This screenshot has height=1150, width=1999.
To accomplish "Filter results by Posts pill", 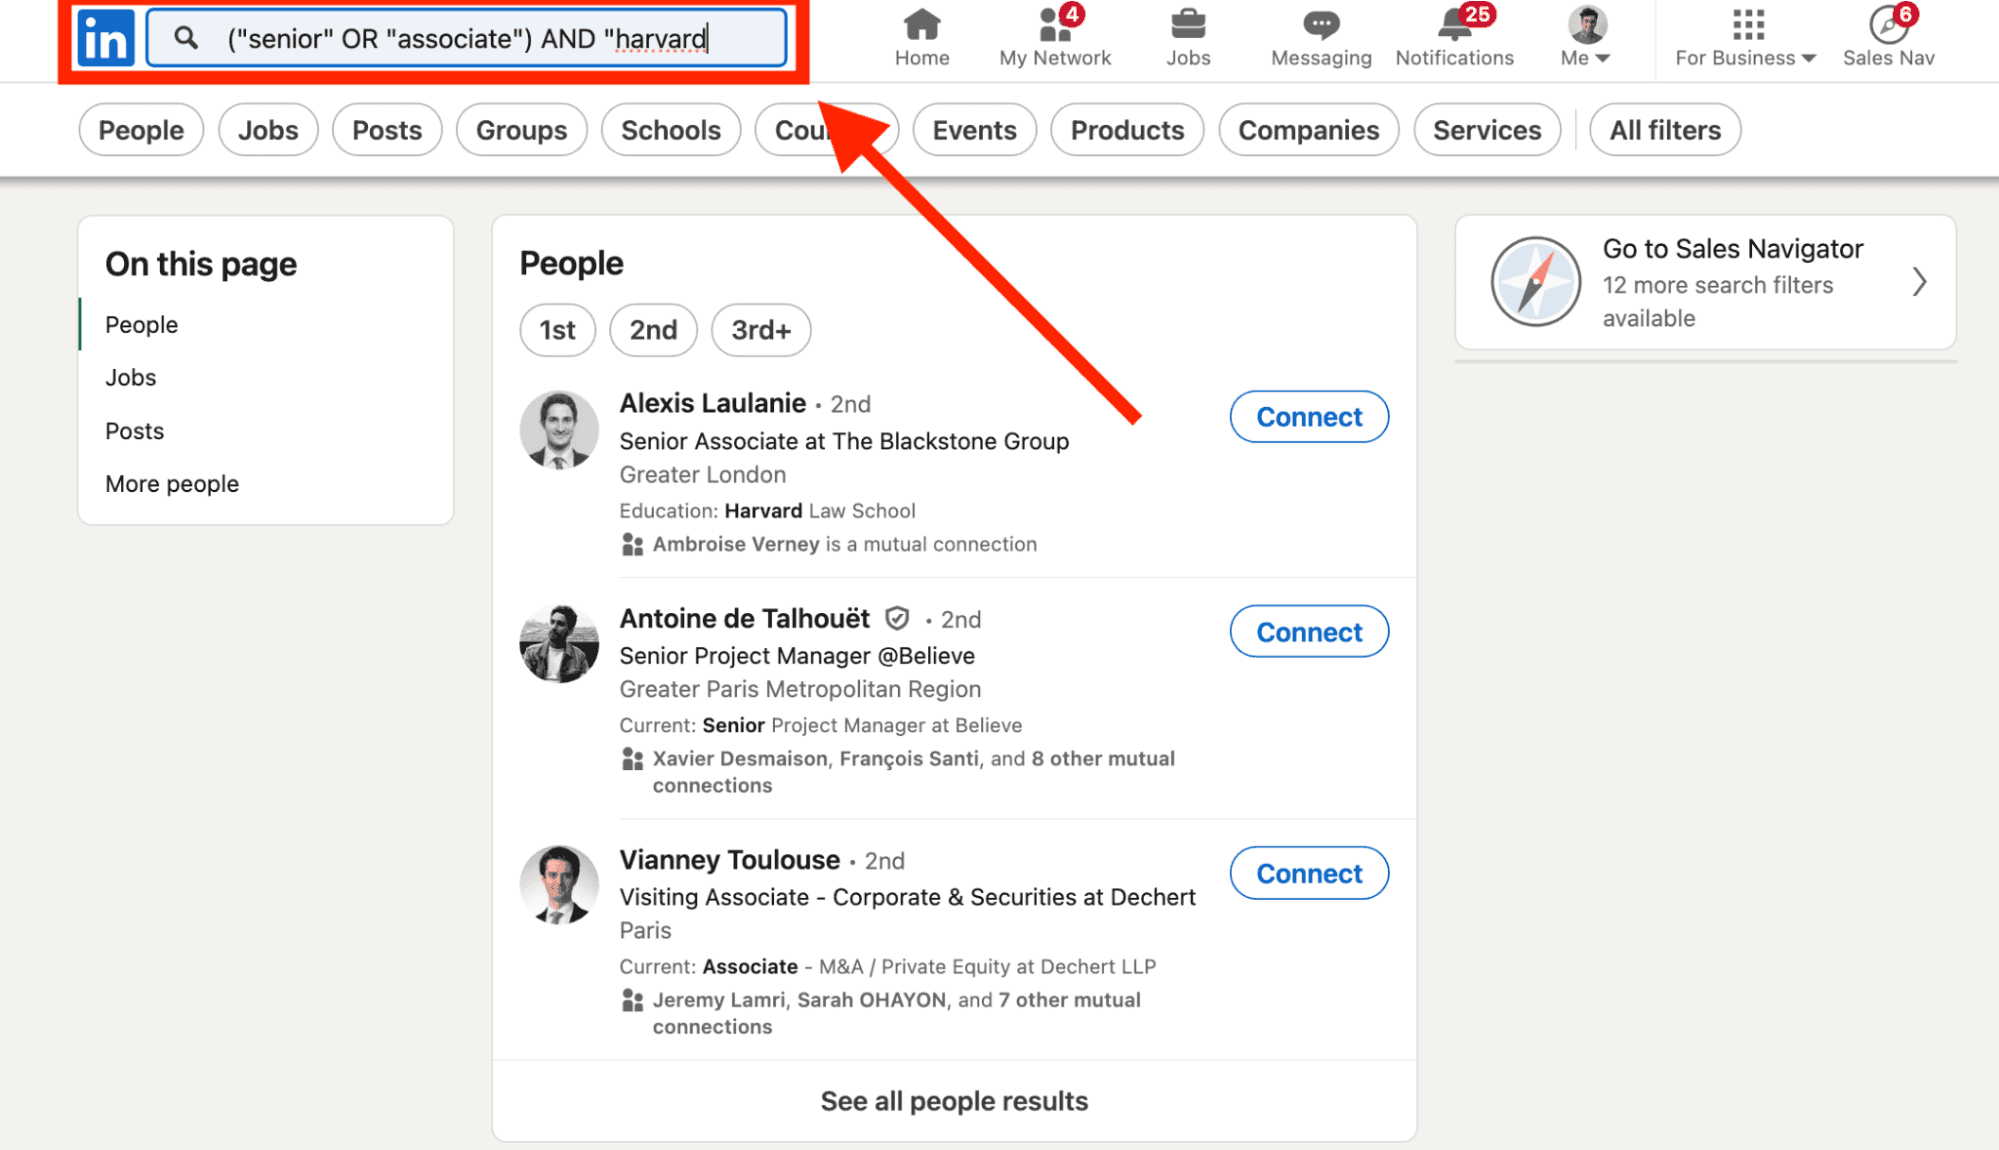I will pyautogui.click(x=387, y=130).
